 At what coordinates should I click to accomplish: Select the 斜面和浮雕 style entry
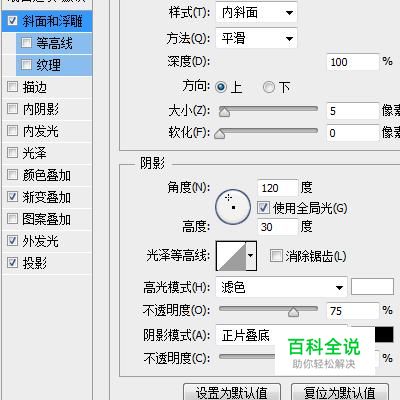(53, 21)
